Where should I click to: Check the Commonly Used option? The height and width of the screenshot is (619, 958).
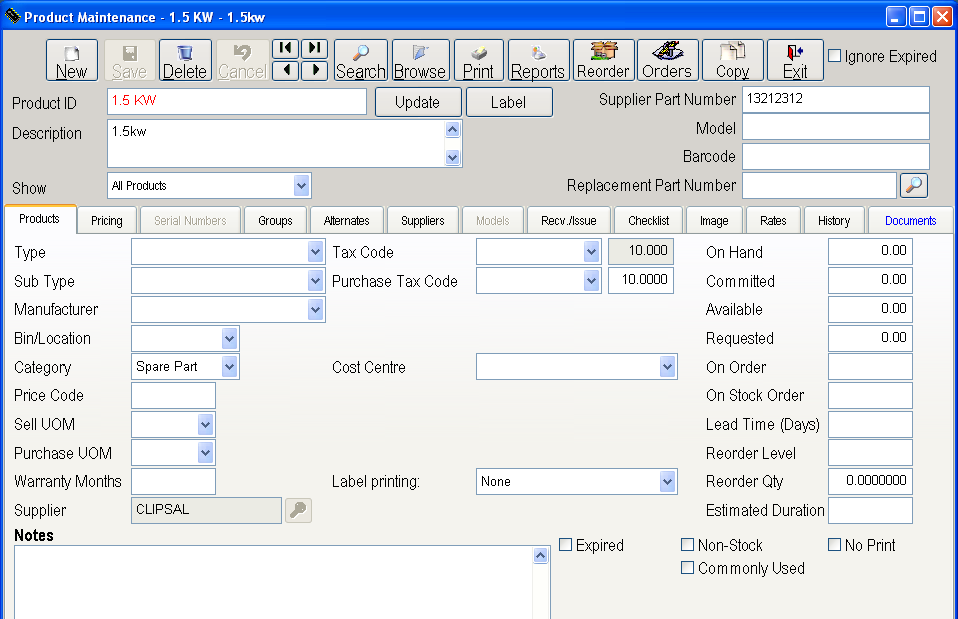(x=687, y=568)
